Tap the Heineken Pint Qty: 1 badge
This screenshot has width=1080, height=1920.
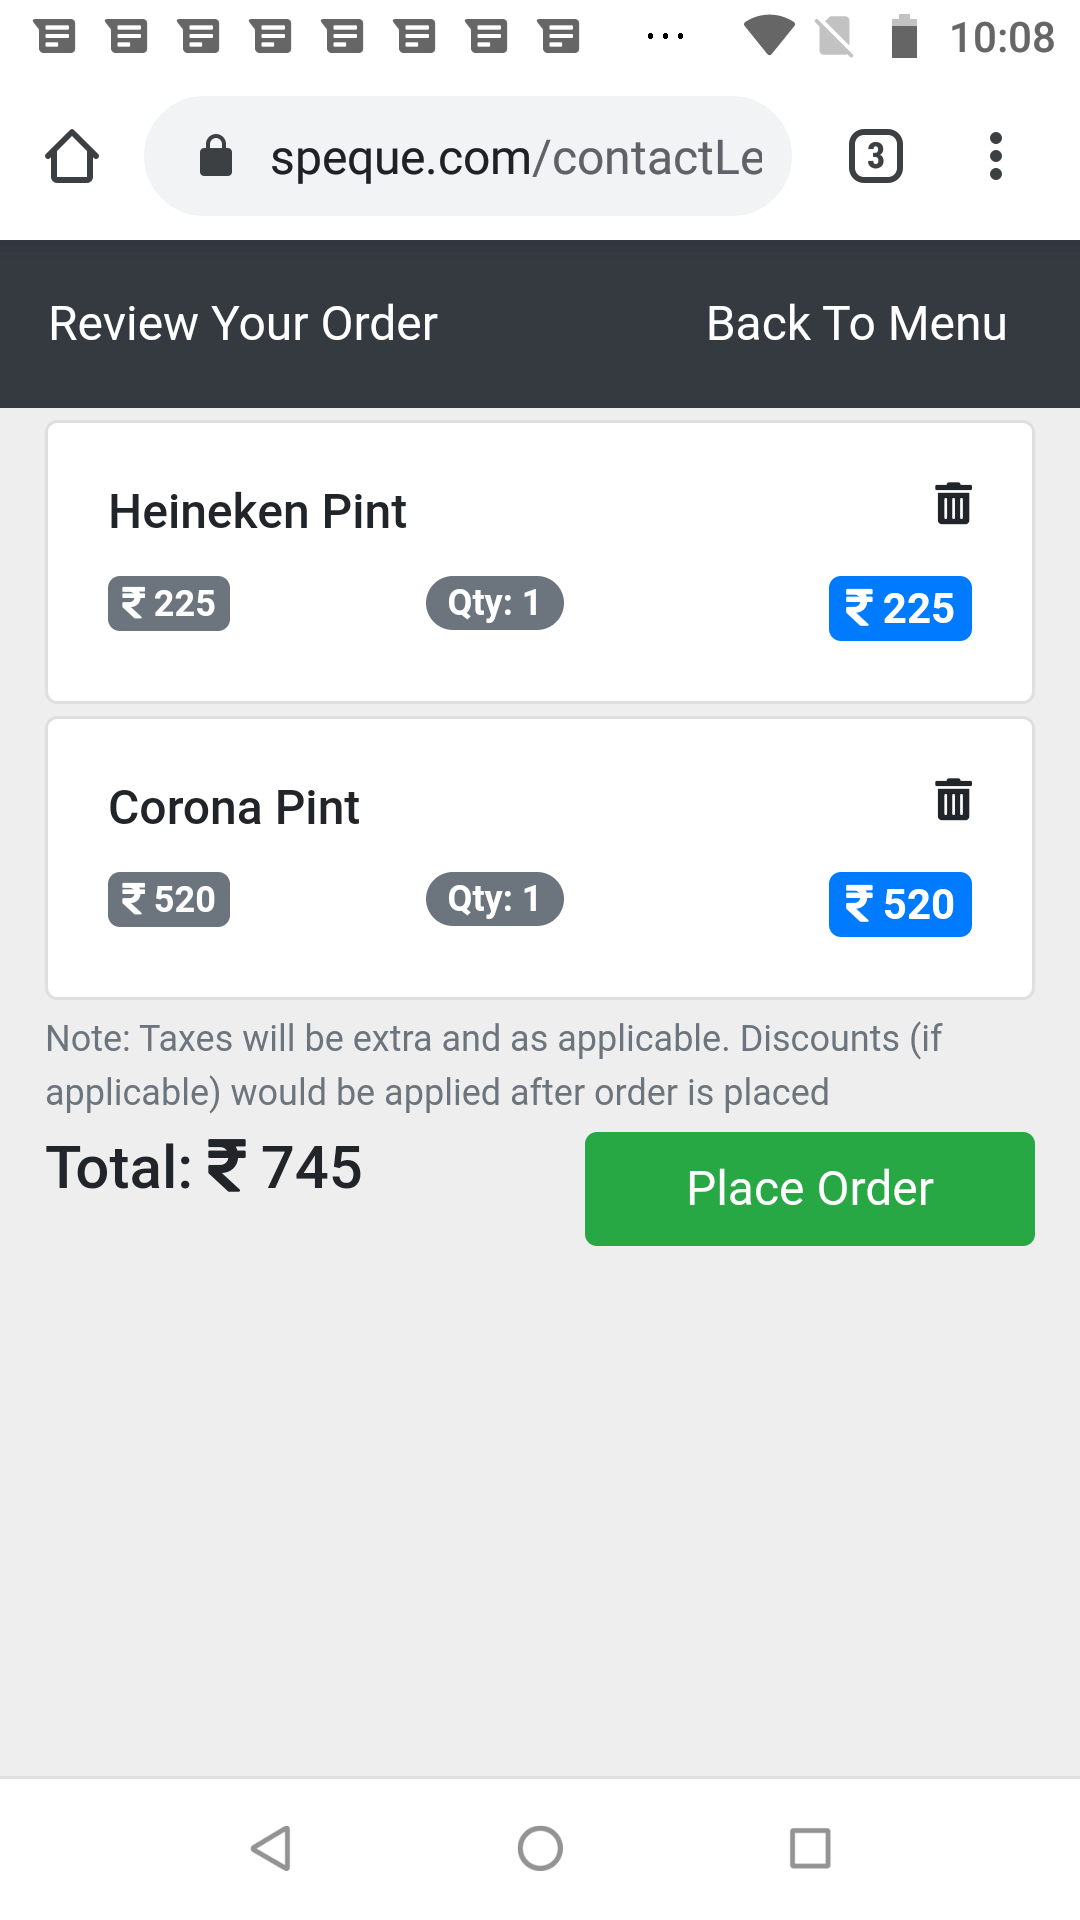[494, 603]
